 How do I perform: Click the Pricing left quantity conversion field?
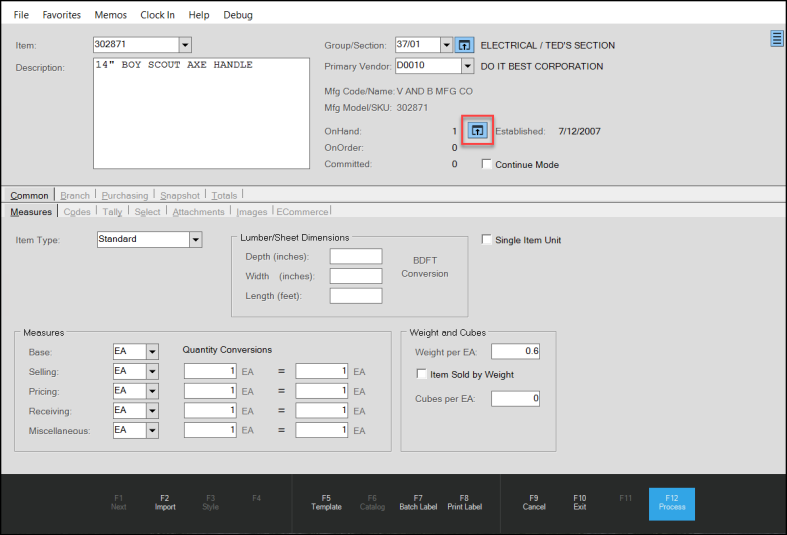point(210,391)
